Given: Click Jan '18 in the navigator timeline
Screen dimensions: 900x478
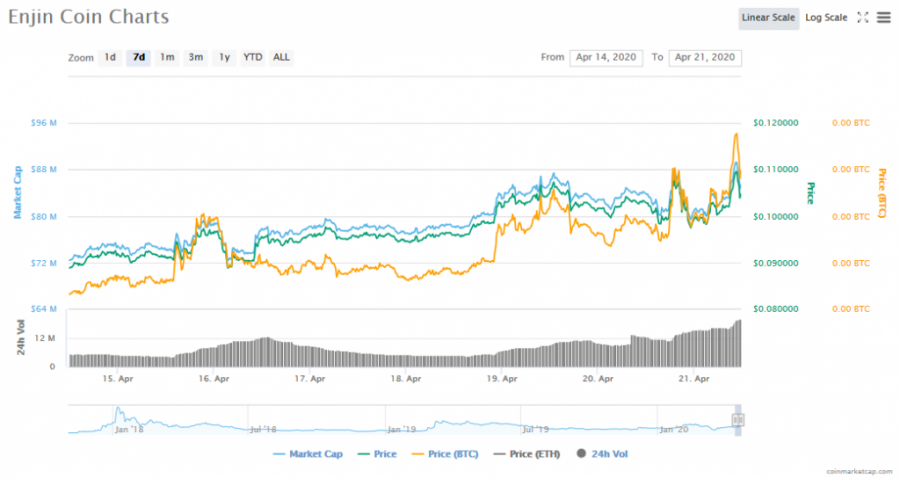Looking at the screenshot, I should tap(129, 429).
